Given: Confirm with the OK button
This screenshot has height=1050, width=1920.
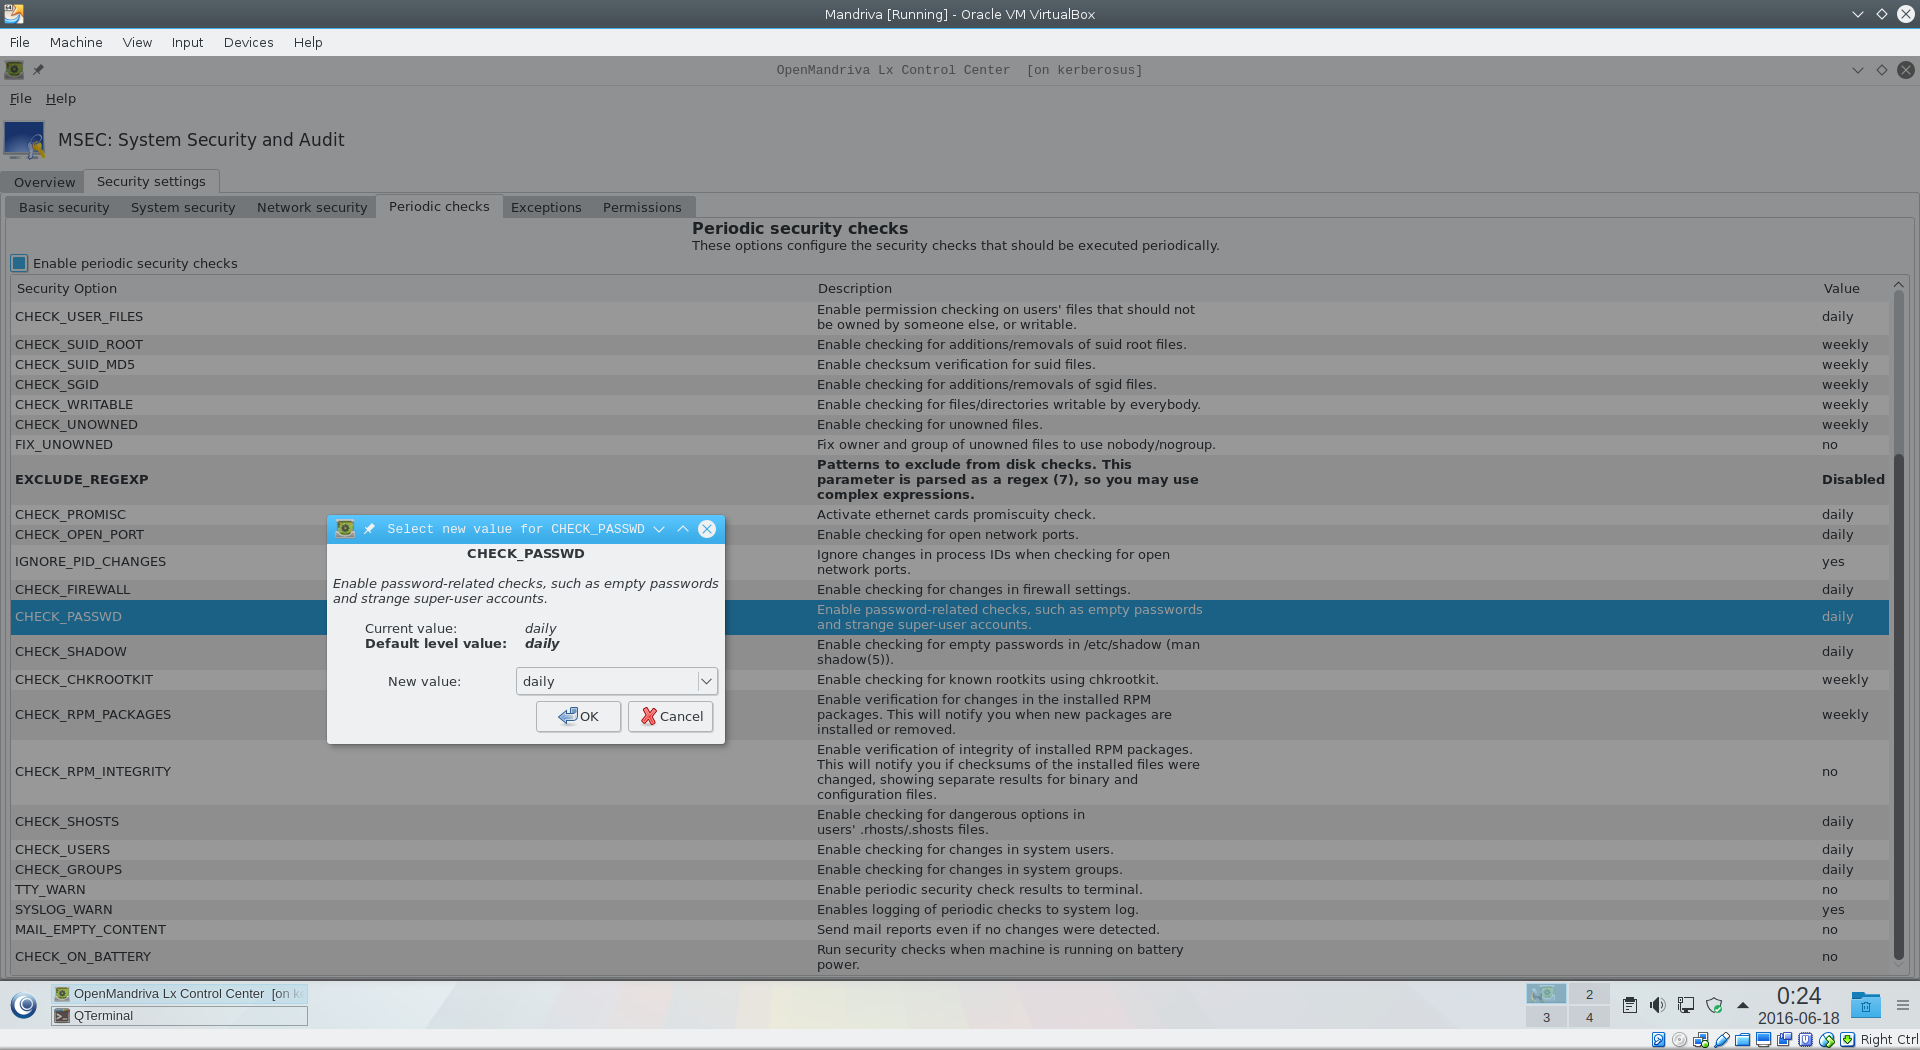Looking at the screenshot, I should click(578, 716).
